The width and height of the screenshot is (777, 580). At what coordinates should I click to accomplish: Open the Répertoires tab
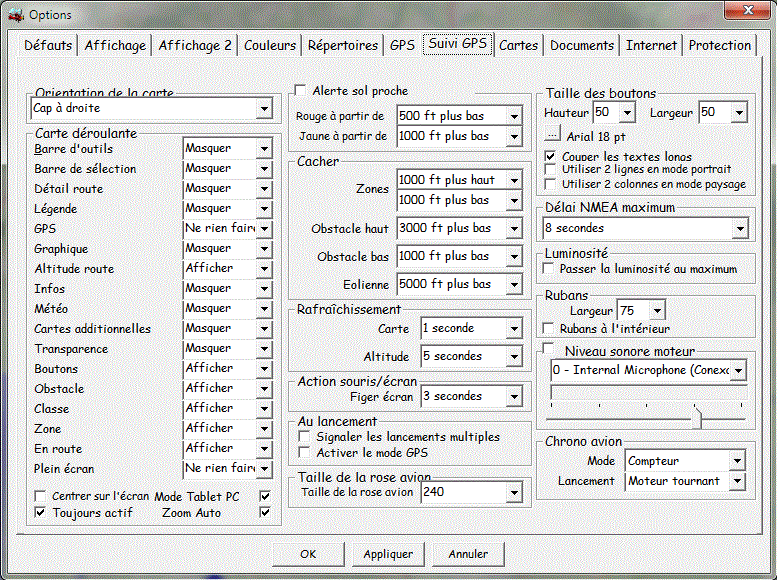click(343, 45)
